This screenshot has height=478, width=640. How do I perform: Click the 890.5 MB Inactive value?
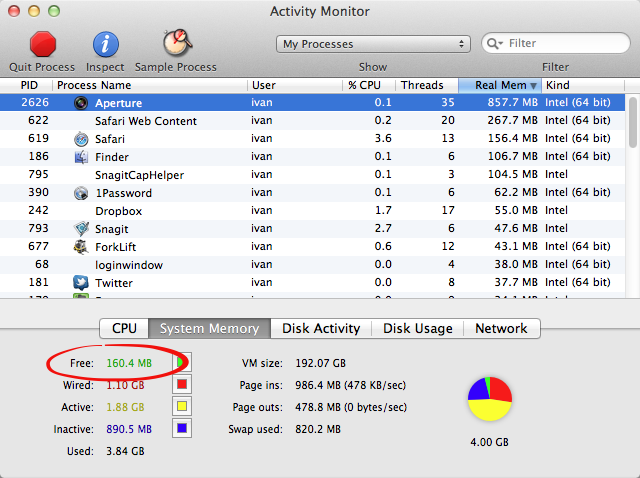click(x=129, y=429)
